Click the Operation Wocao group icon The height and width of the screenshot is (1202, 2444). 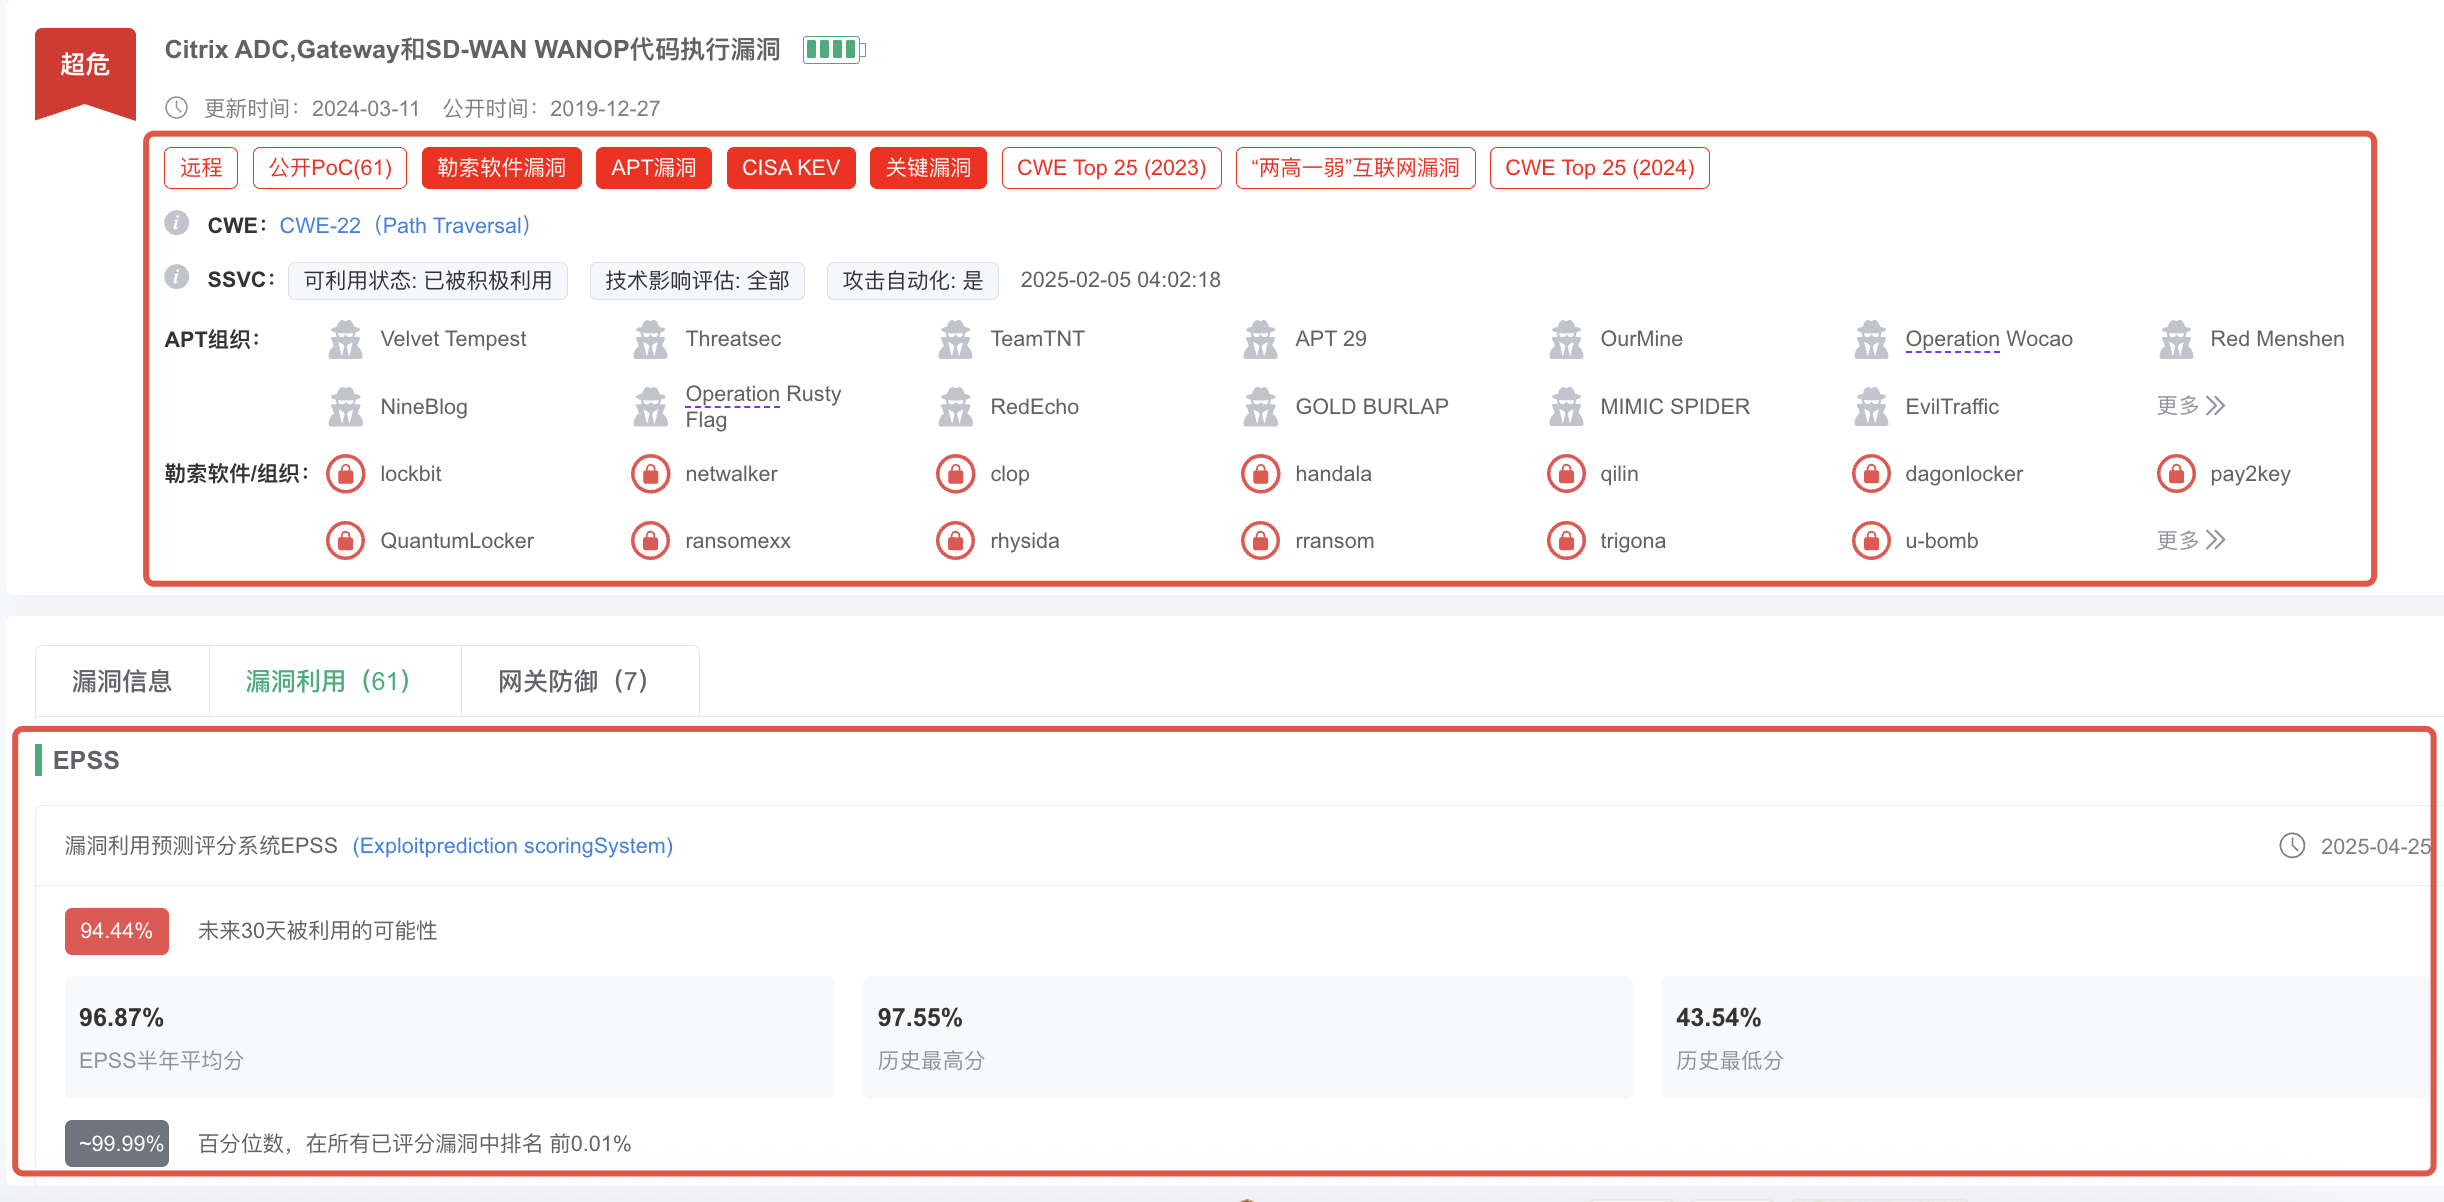(x=1871, y=340)
